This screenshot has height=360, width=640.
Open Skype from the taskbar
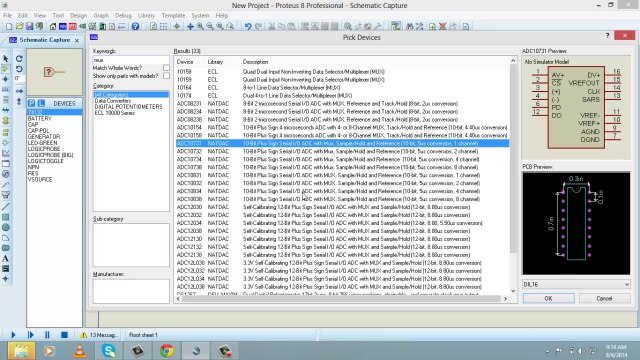tap(109, 351)
